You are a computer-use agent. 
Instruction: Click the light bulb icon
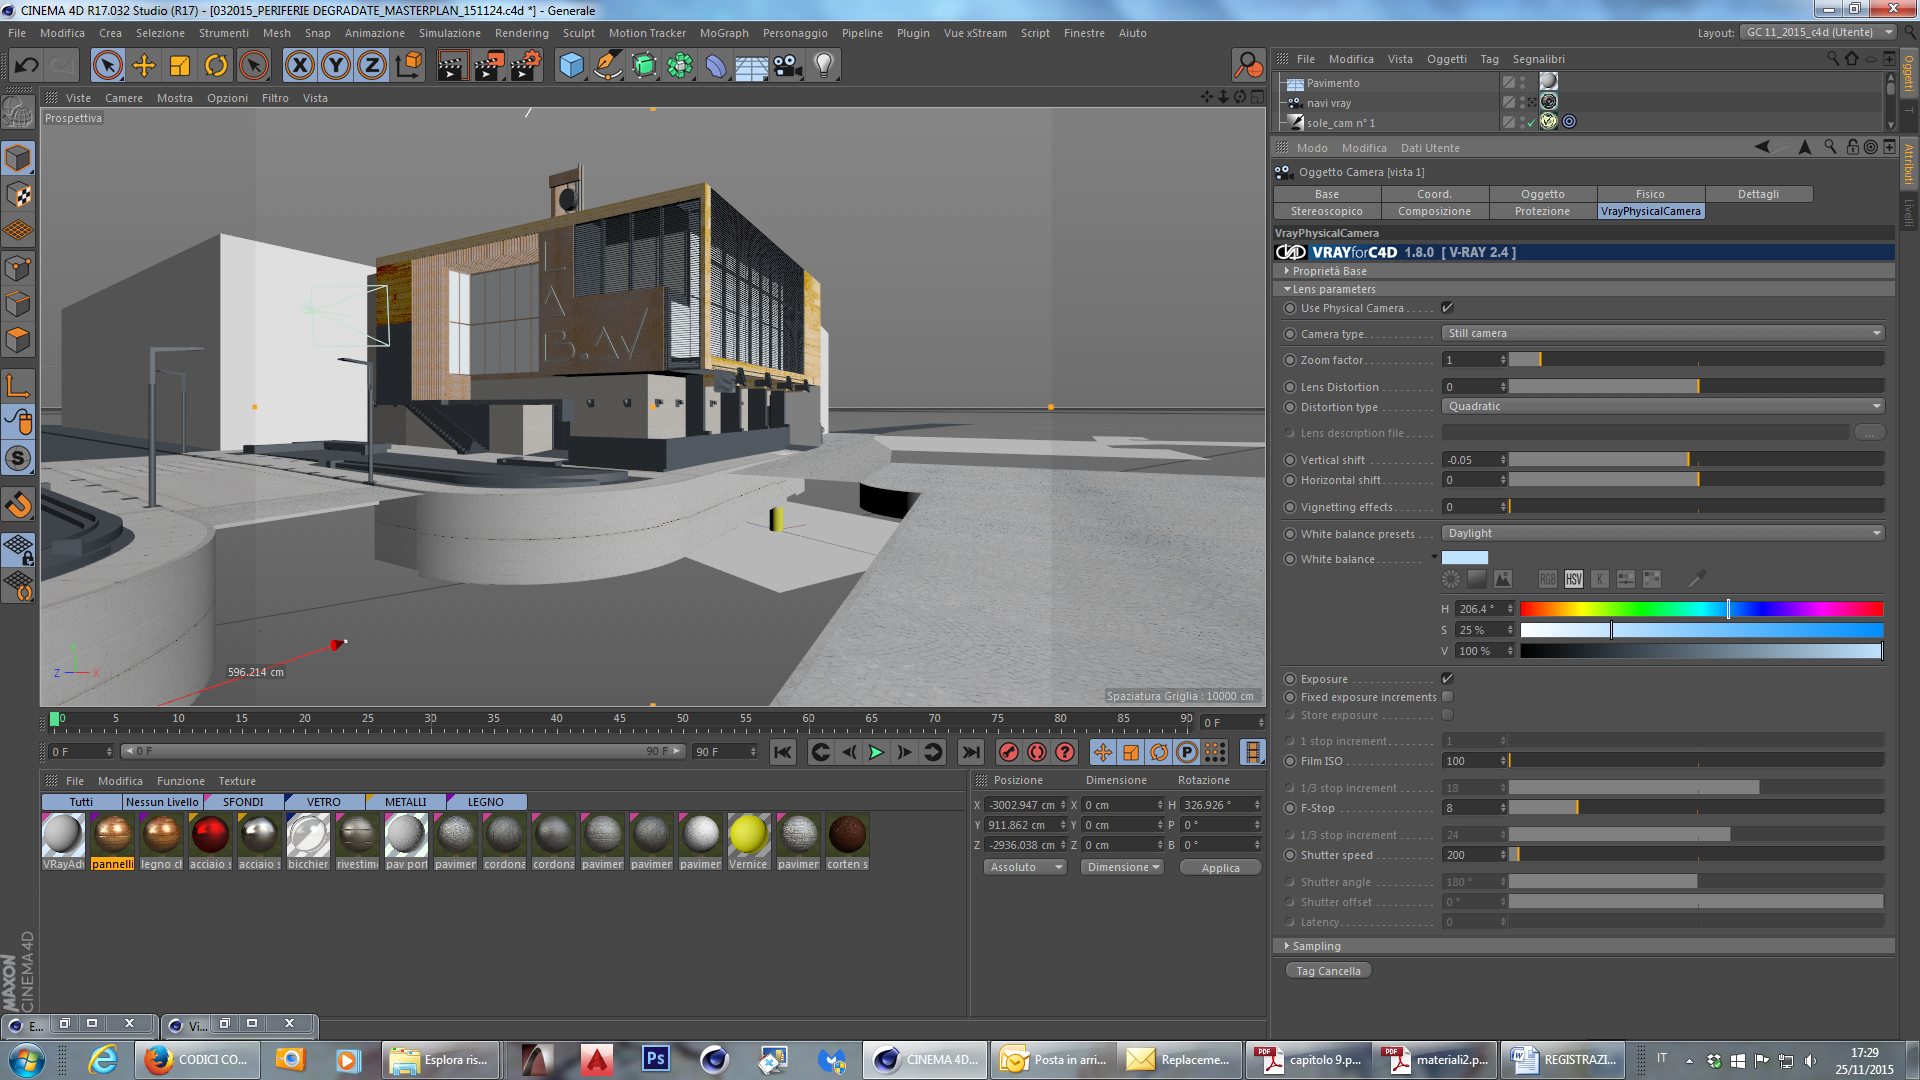[x=823, y=66]
